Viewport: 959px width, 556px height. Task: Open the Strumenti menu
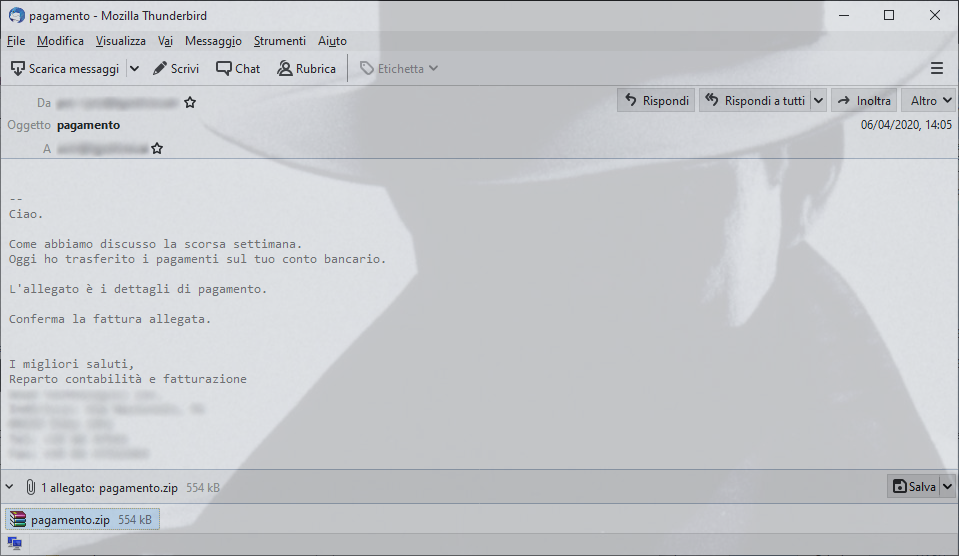(x=280, y=41)
